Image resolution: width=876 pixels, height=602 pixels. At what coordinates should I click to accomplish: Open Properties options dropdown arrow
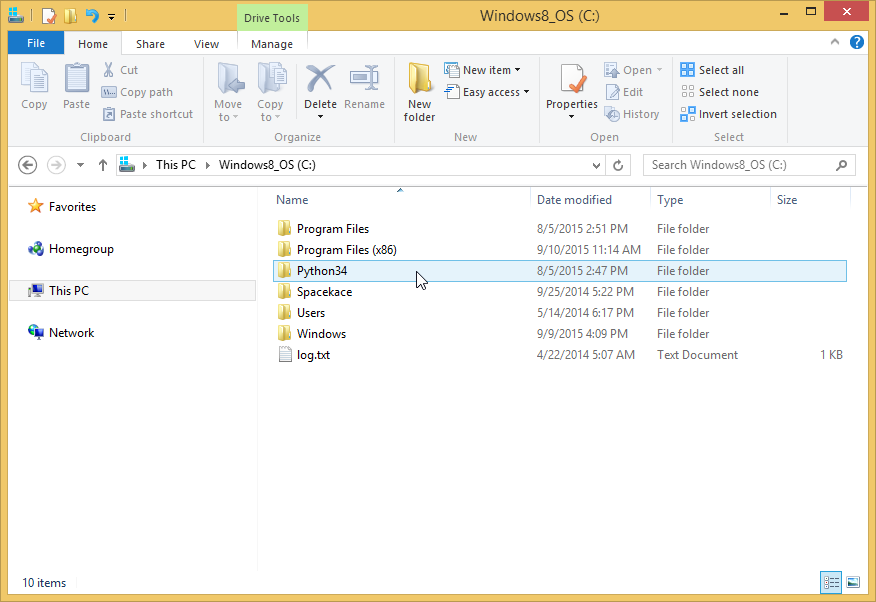(x=572, y=117)
